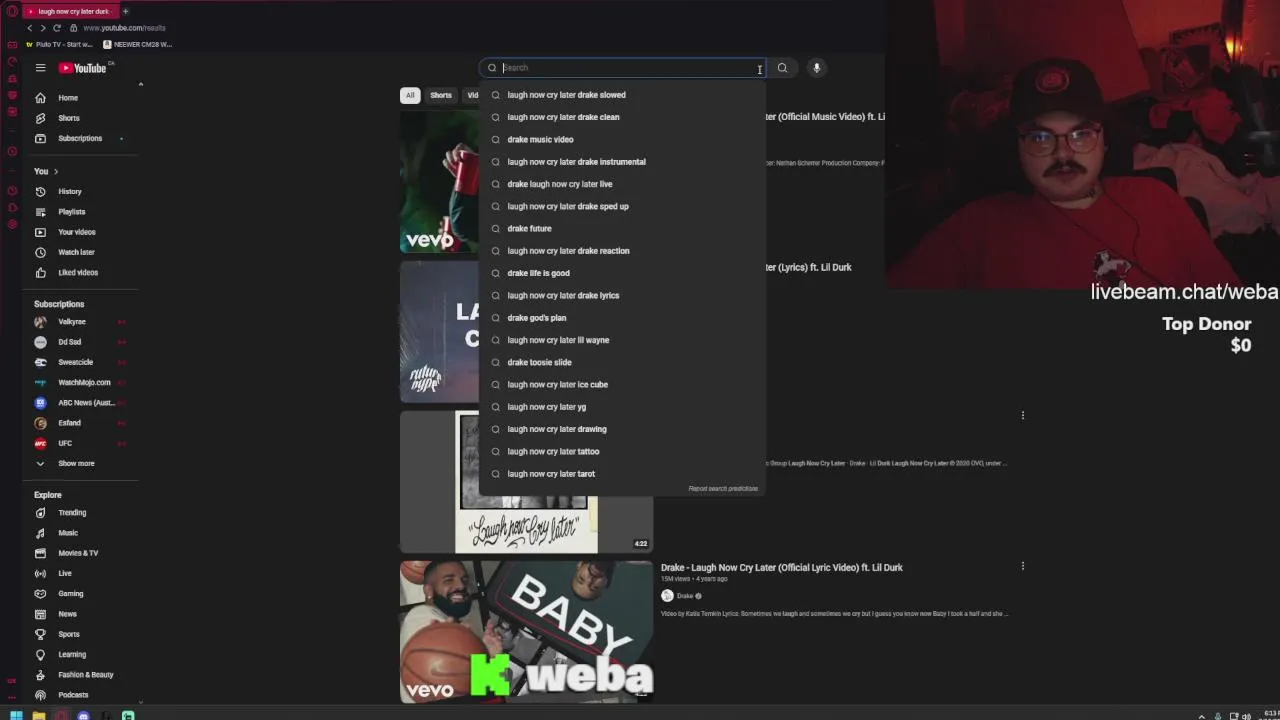The width and height of the screenshot is (1280, 720).
Task: Choose suggestion 'laugh now cry later drake reaction'
Action: click(x=622, y=251)
